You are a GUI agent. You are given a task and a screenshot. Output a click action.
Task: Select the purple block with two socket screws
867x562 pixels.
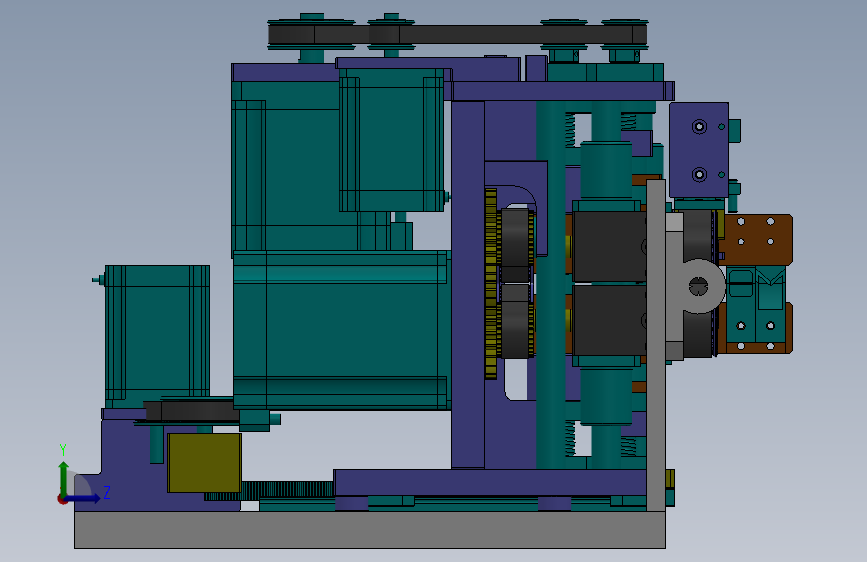click(x=699, y=150)
